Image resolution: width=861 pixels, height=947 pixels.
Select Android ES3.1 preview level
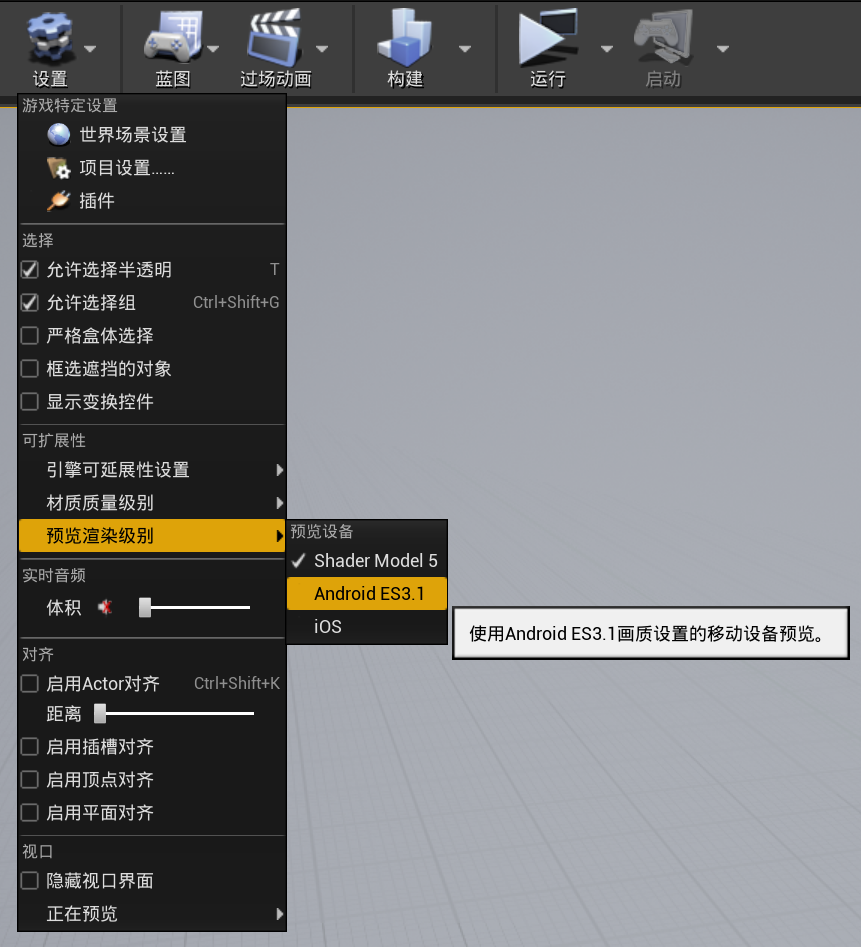[366, 593]
